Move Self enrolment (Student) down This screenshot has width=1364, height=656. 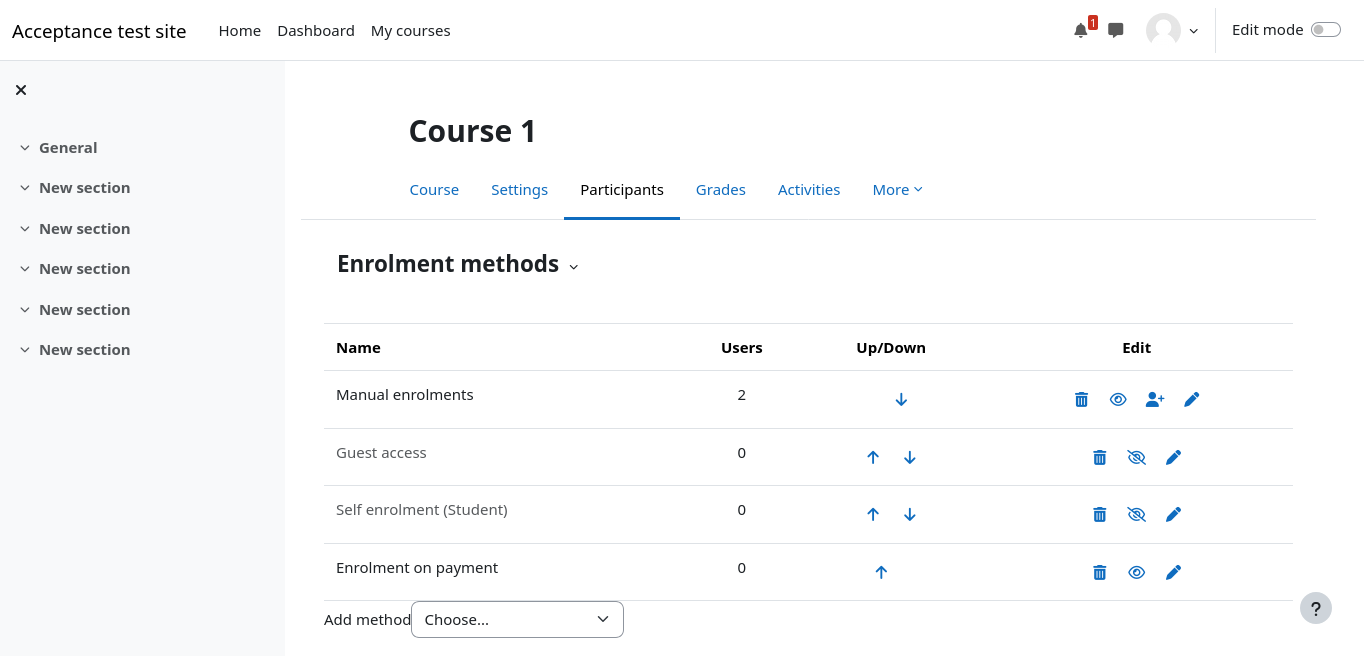tap(910, 515)
